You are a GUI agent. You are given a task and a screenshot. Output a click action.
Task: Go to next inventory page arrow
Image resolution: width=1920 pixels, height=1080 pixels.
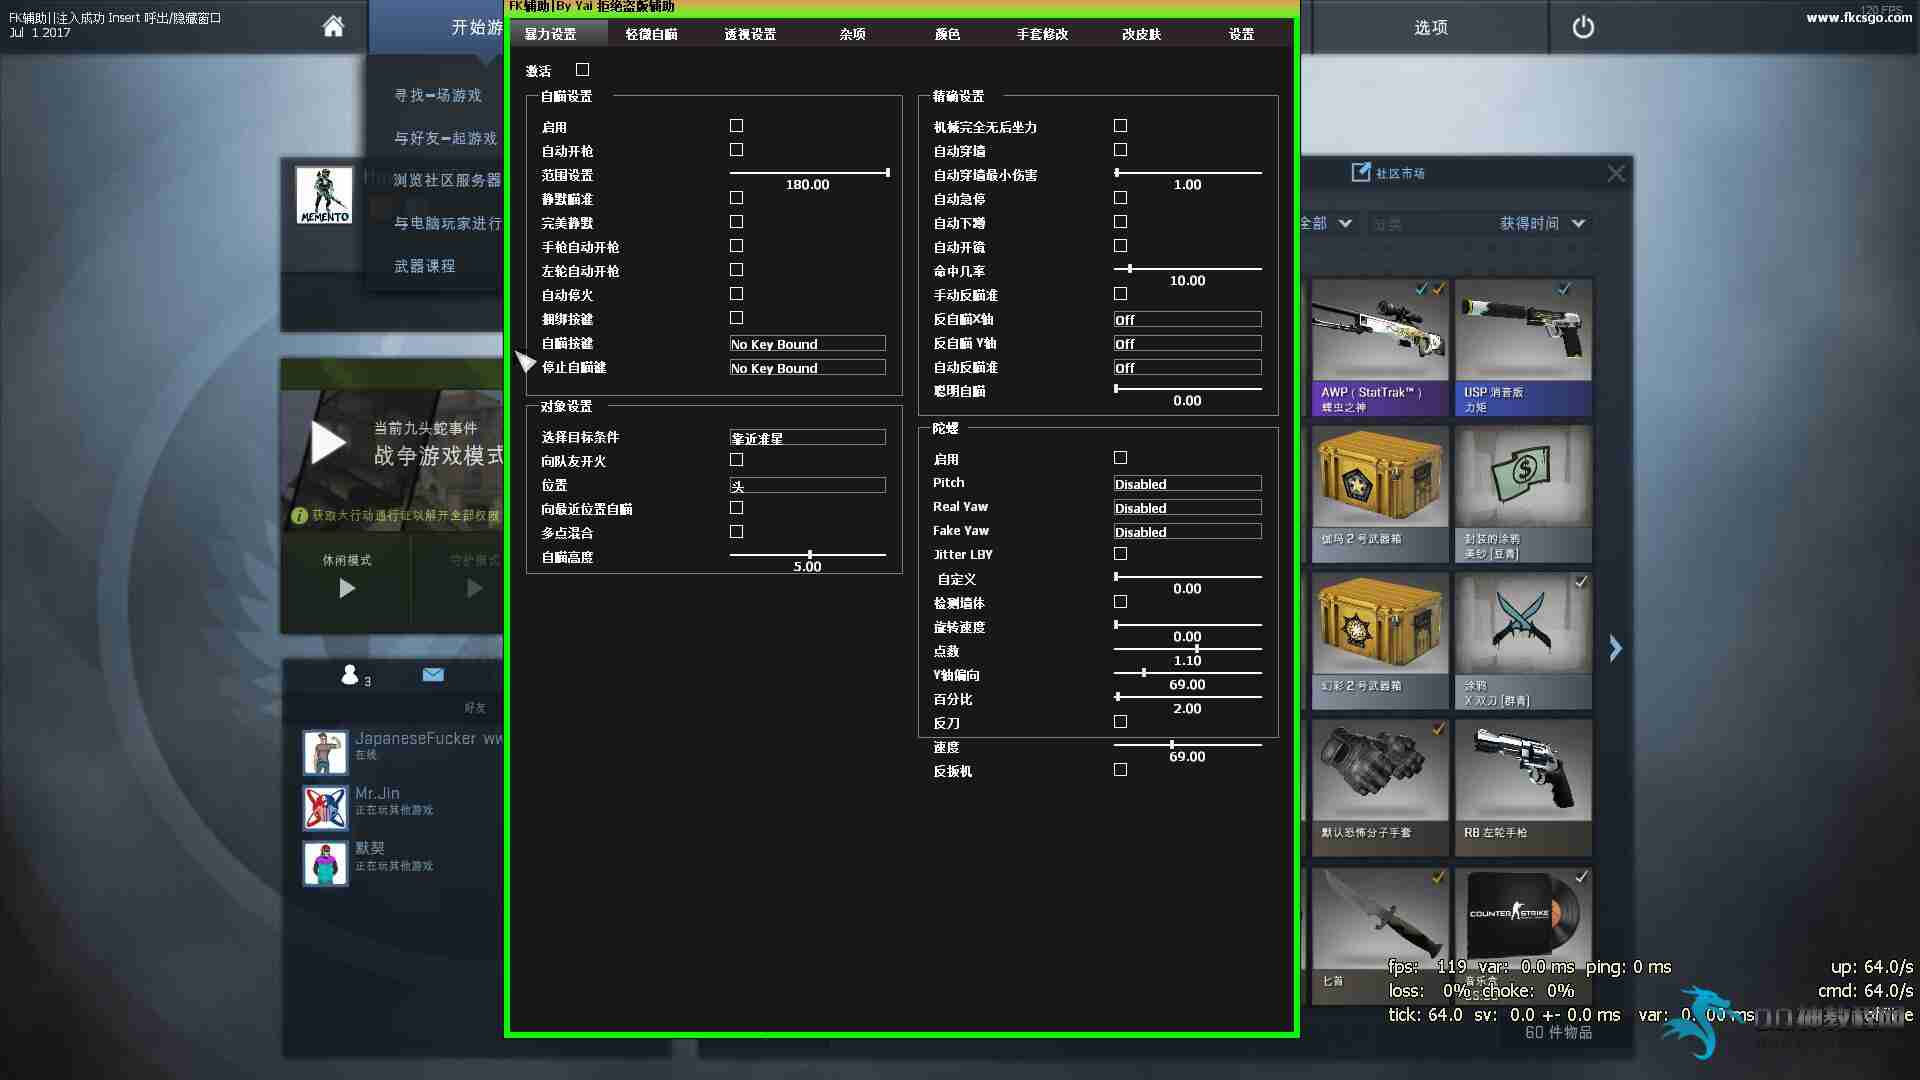tap(1615, 648)
